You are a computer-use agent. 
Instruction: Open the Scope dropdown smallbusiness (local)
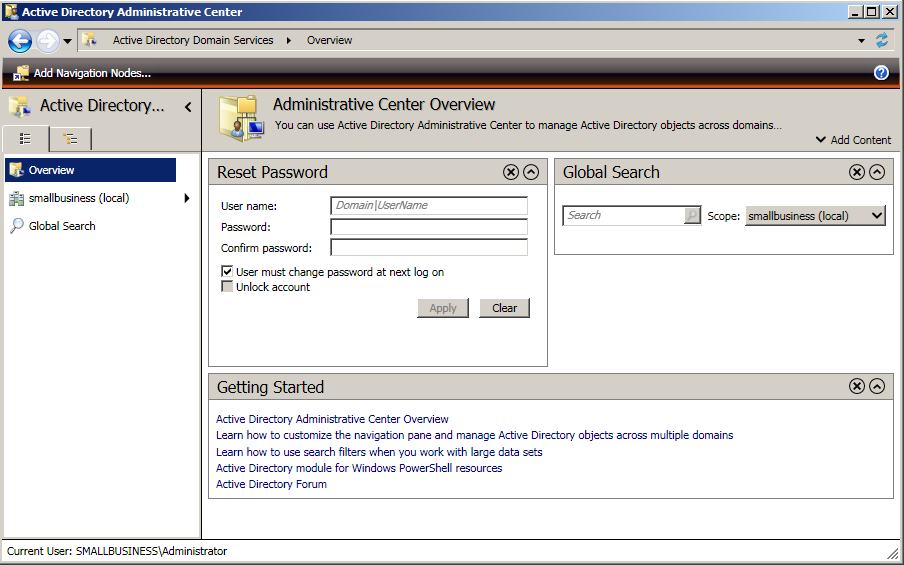click(x=815, y=216)
